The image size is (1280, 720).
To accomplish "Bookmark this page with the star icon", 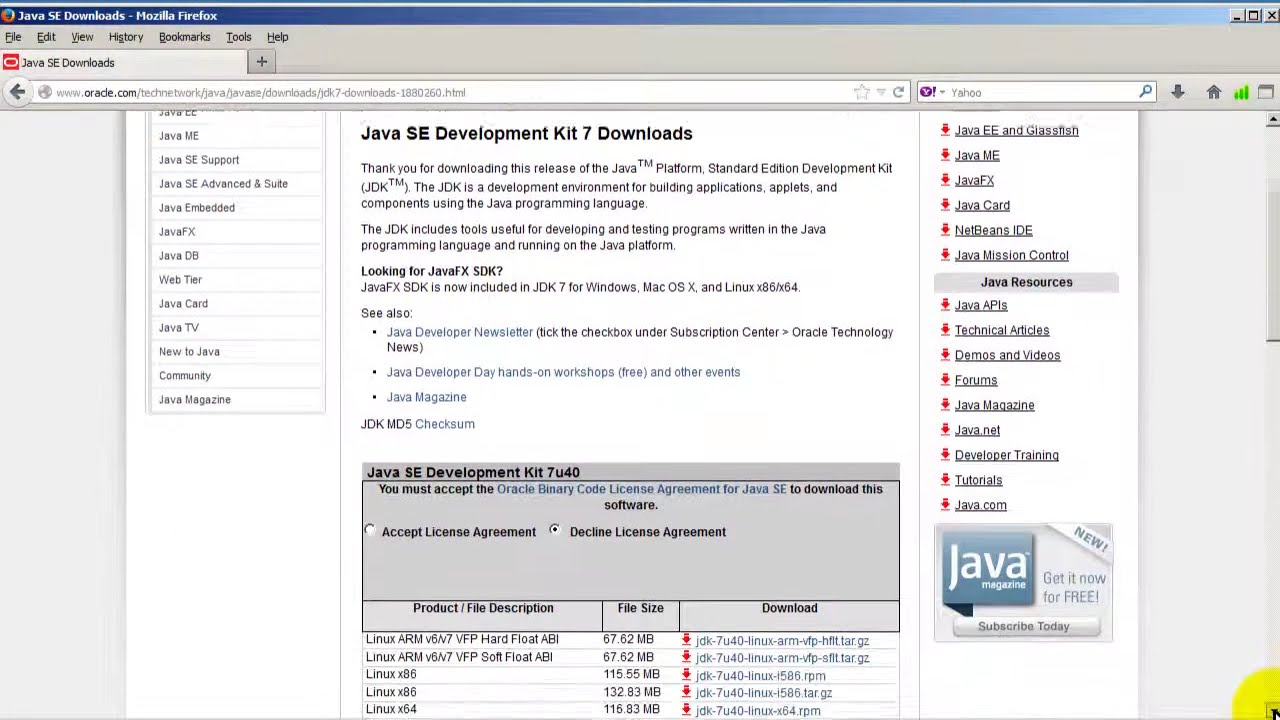I will (861, 92).
